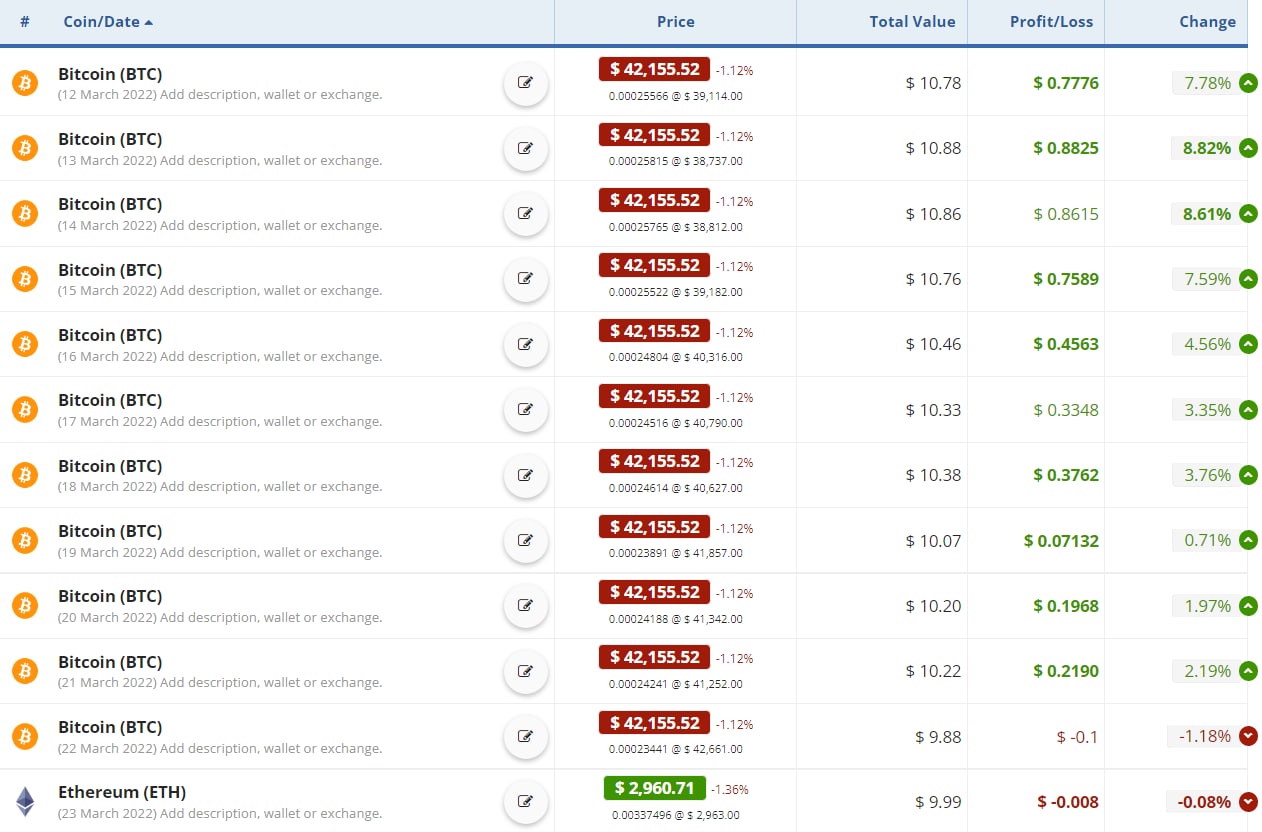Image resolution: width=1262 pixels, height=832 pixels.
Task: Edit the 13 March 2022 Bitcoin entry
Action: point(525,148)
